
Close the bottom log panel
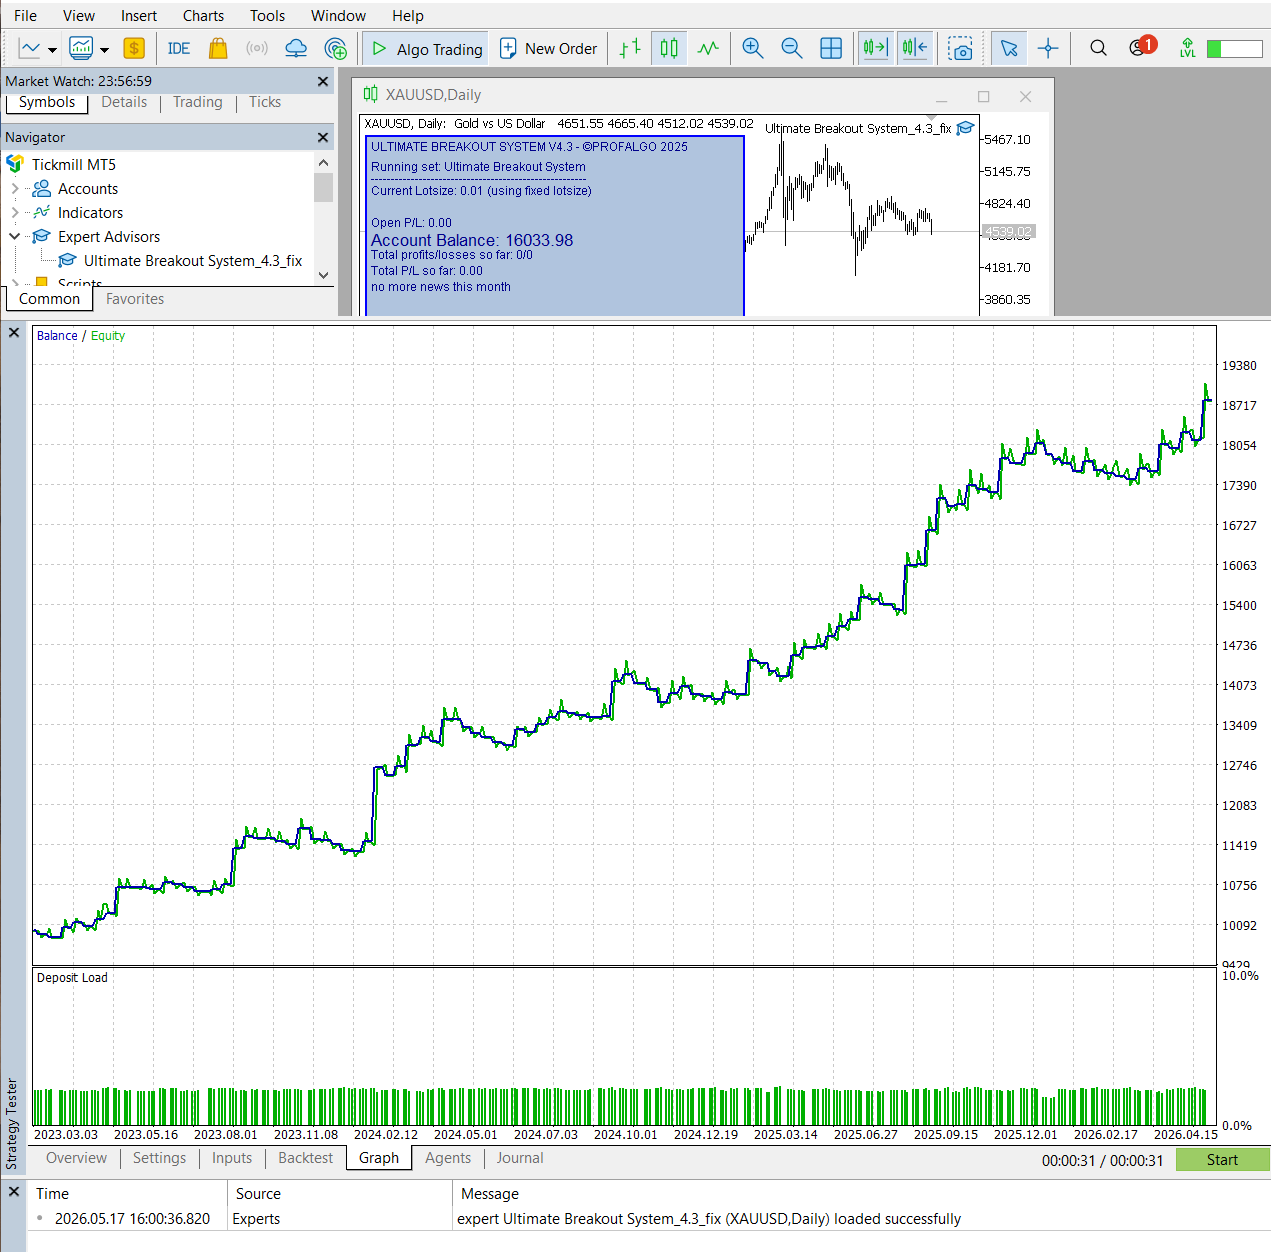14,1192
